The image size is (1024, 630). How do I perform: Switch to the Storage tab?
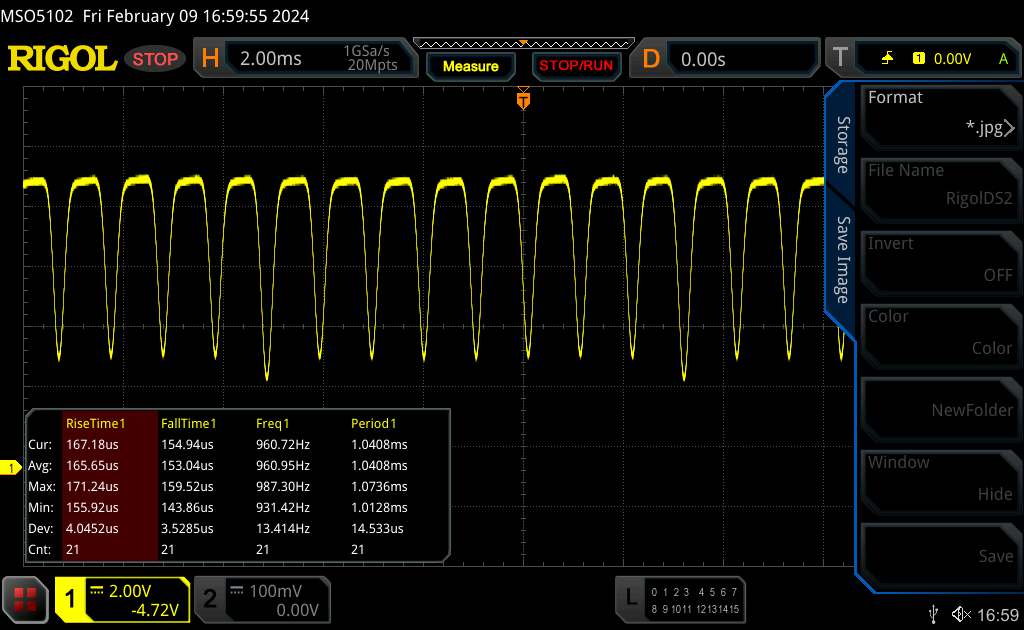pyautogui.click(x=842, y=145)
